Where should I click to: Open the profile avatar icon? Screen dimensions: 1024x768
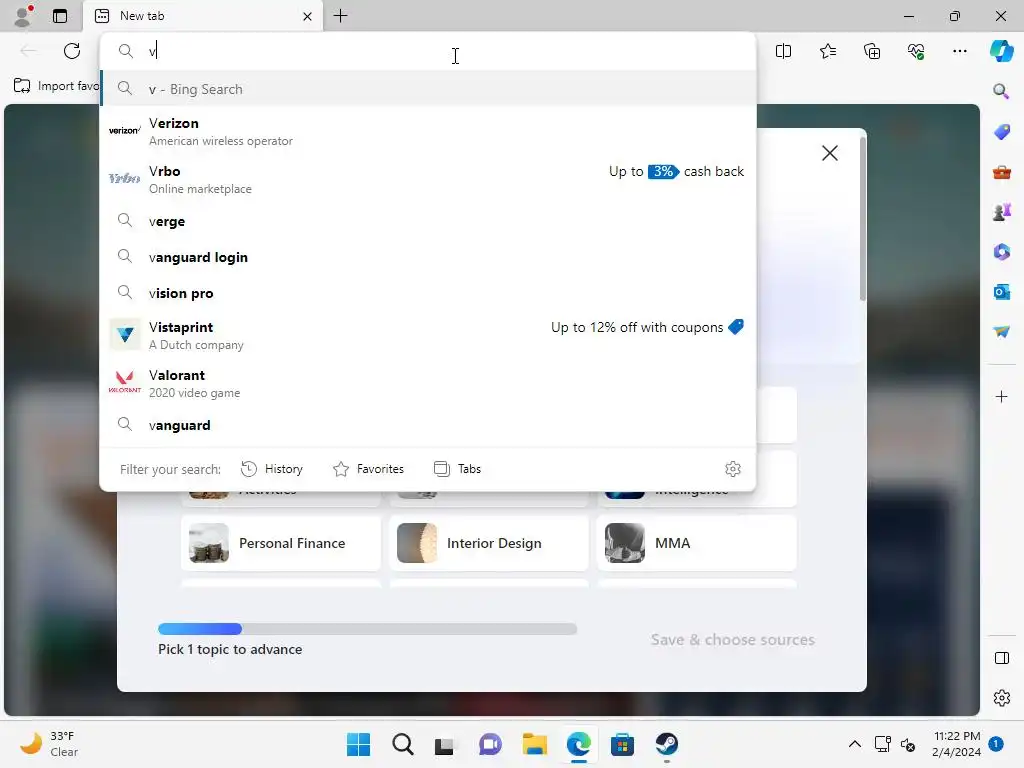click(x=23, y=16)
